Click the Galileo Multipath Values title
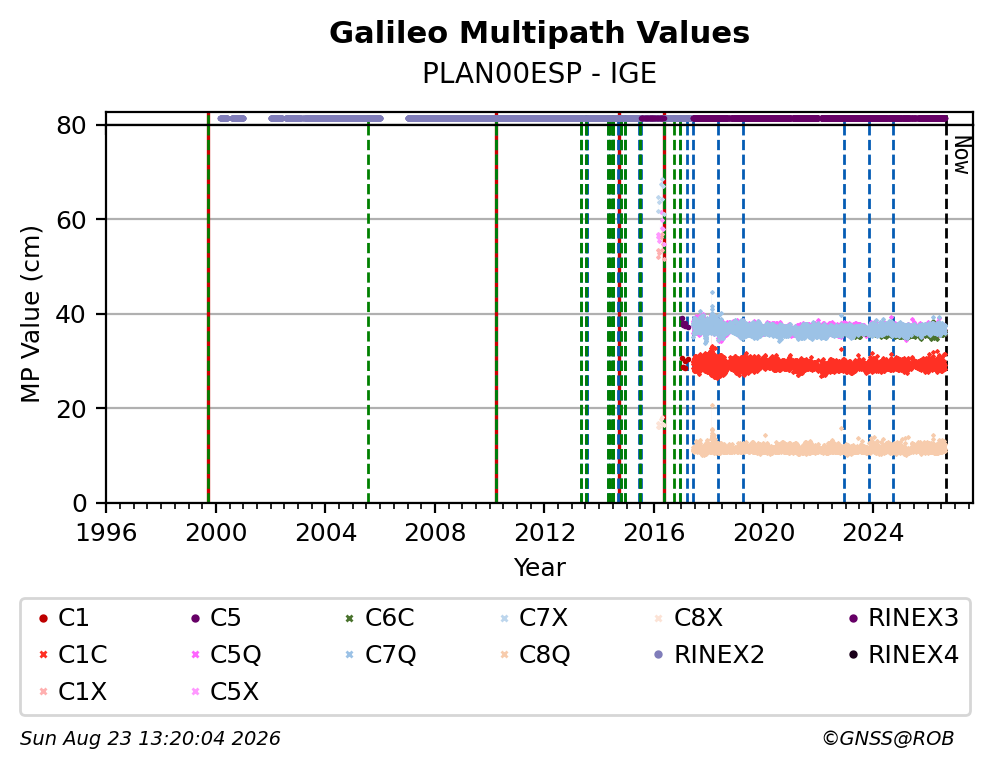992x769 pixels. (540, 33)
